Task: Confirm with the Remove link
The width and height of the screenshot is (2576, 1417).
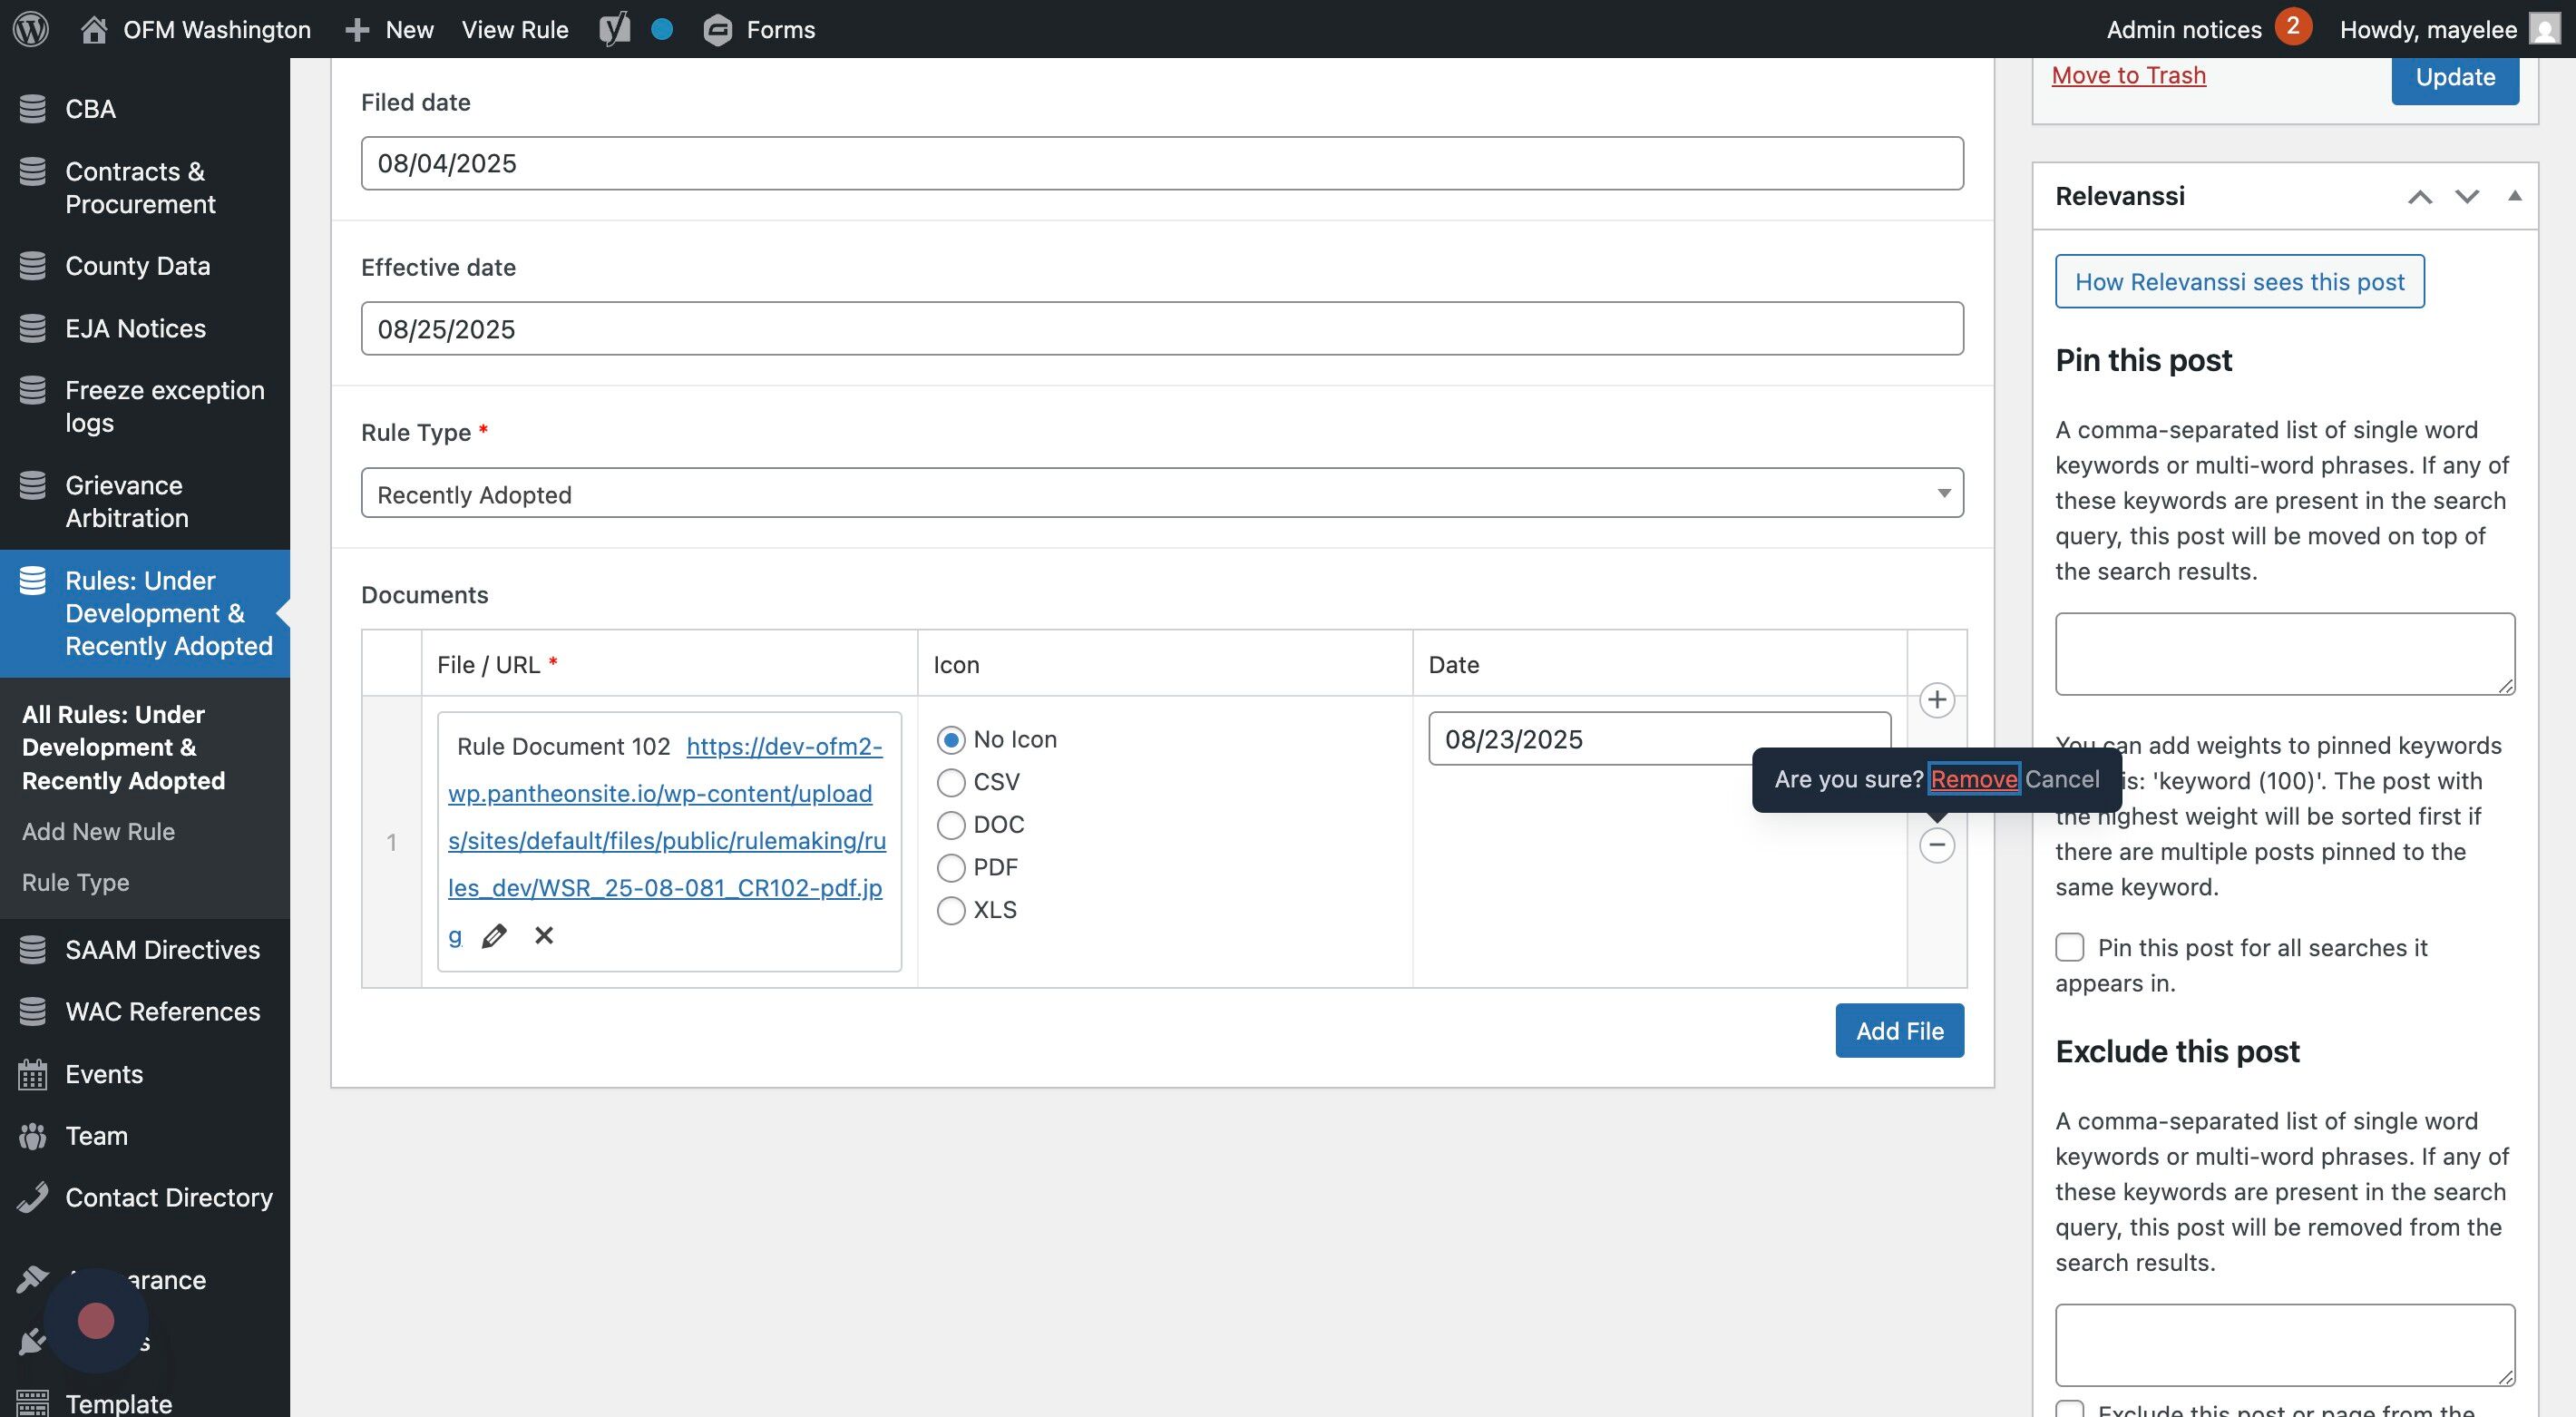Action: pyautogui.click(x=1973, y=779)
